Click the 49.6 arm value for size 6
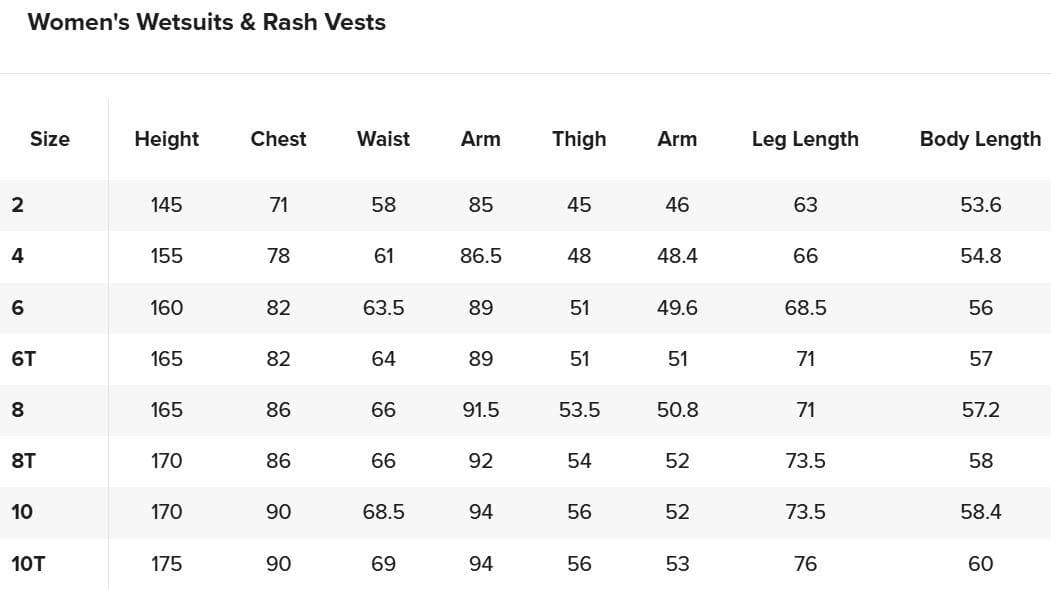 [677, 307]
